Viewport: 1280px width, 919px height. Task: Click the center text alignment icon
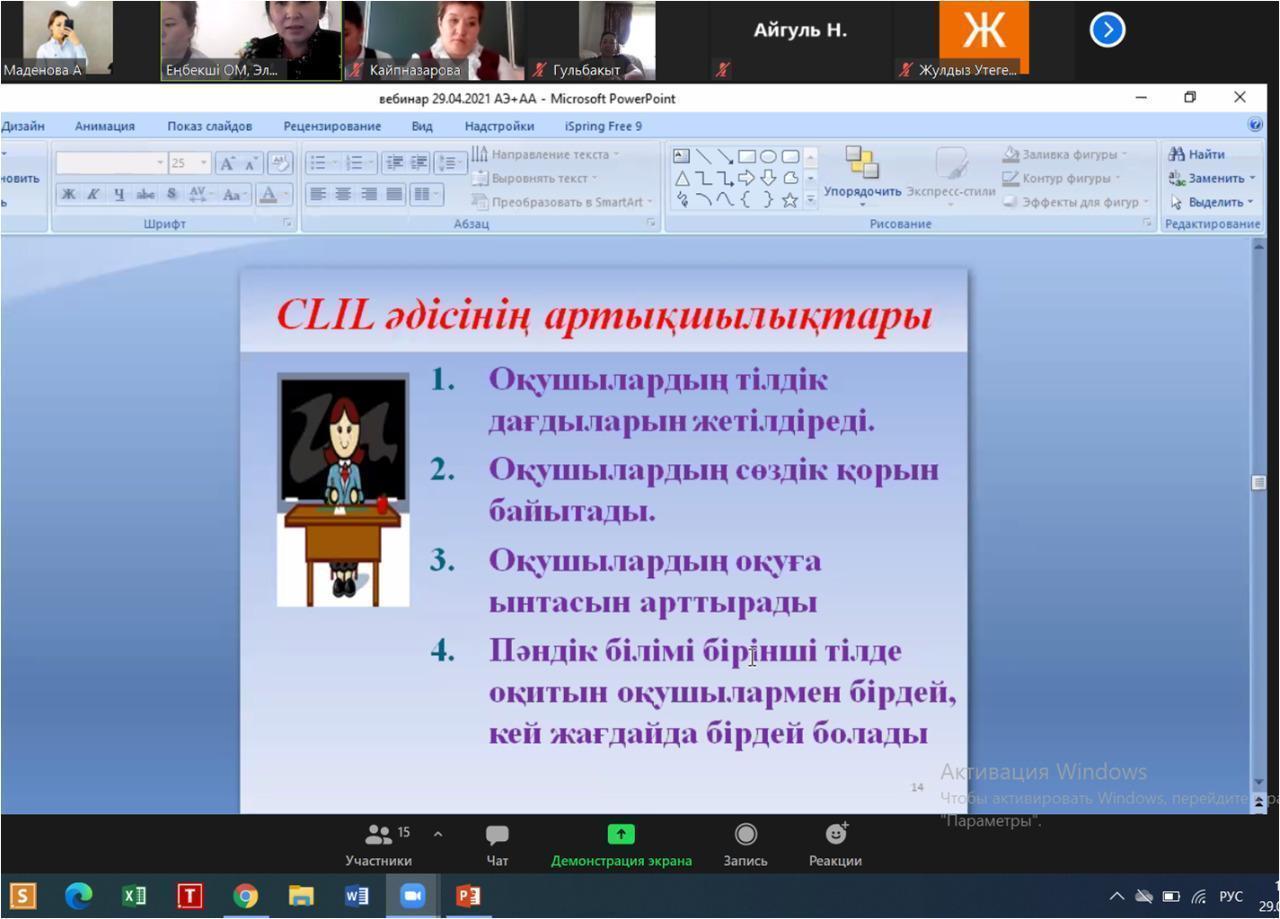(343, 195)
